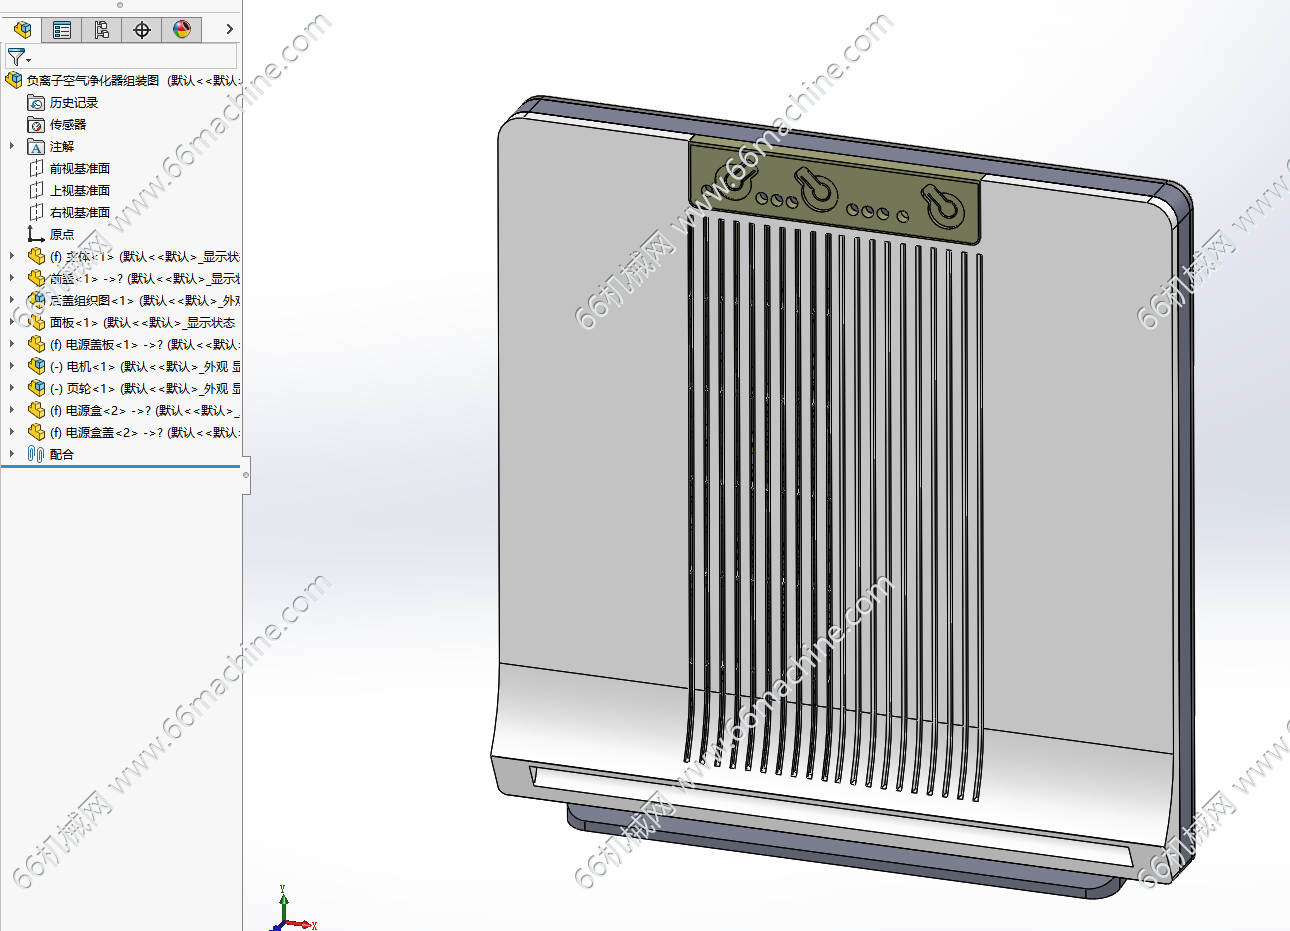The width and height of the screenshot is (1290, 931).
Task: Expand the 电机<1> motor component
Action: [x=12, y=367]
